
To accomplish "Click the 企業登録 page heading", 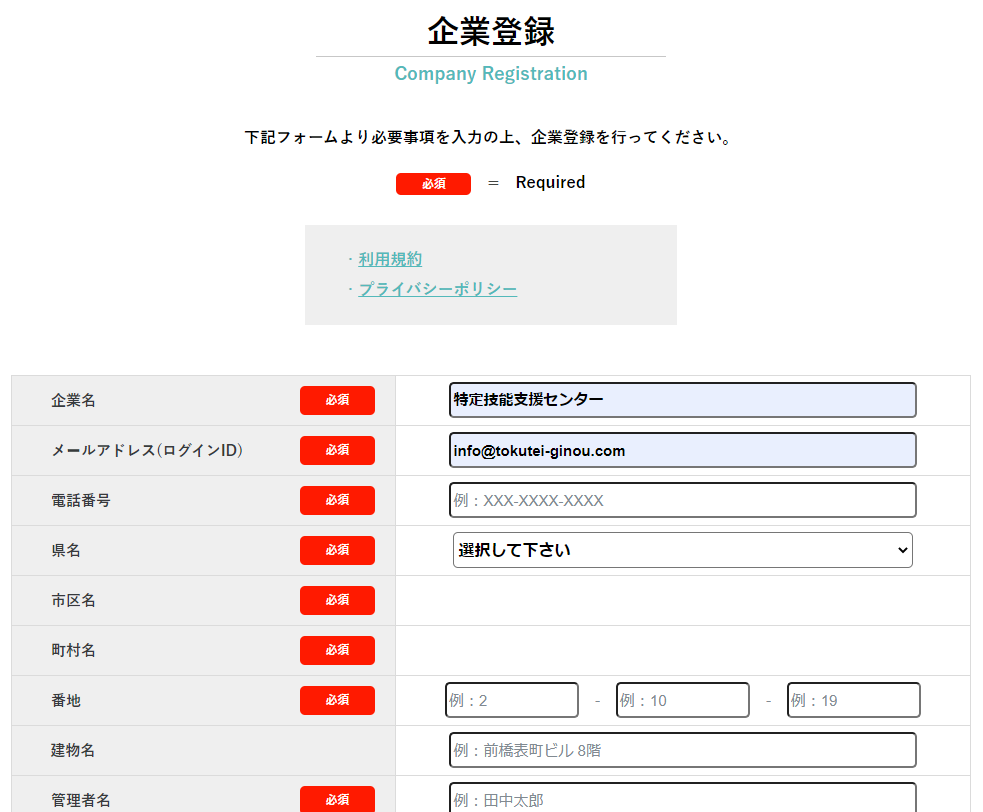I will [490, 32].
